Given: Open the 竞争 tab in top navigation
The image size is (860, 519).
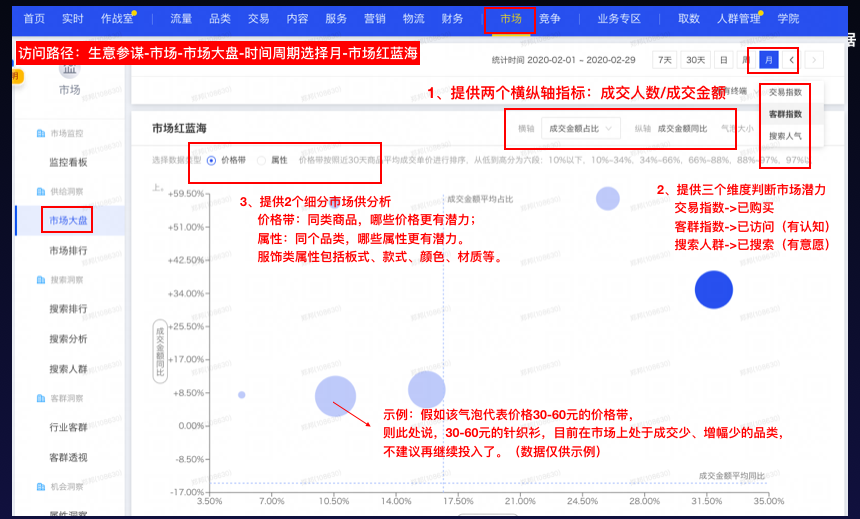Looking at the screenshot, I should coord(549,19).
